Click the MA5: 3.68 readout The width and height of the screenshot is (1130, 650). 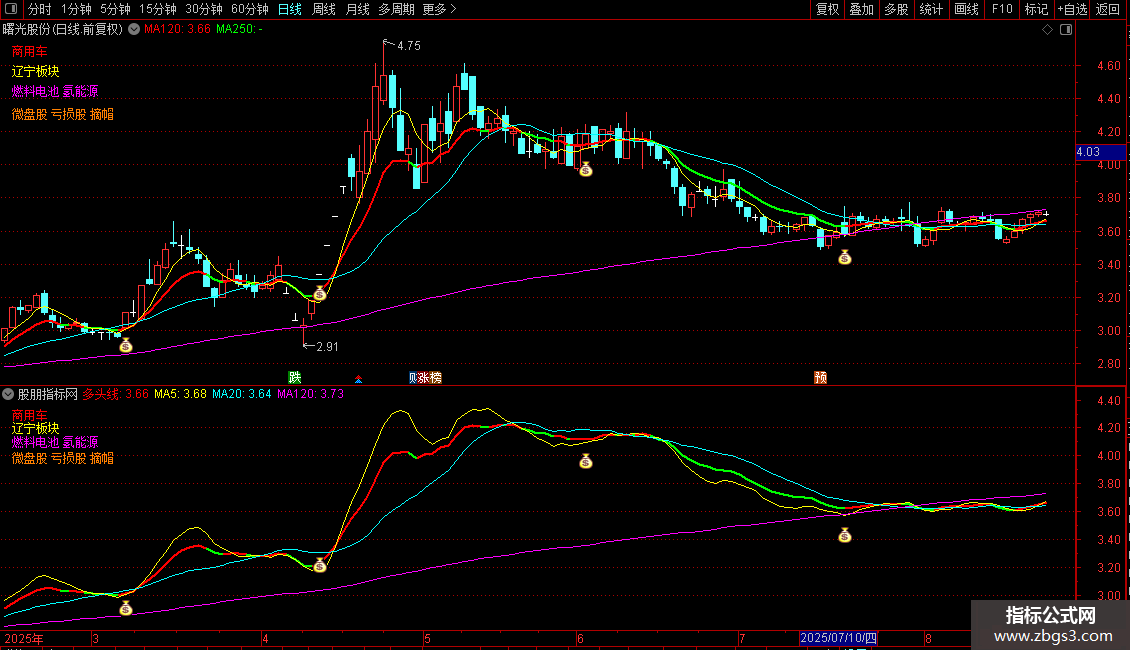pos(180,394)
